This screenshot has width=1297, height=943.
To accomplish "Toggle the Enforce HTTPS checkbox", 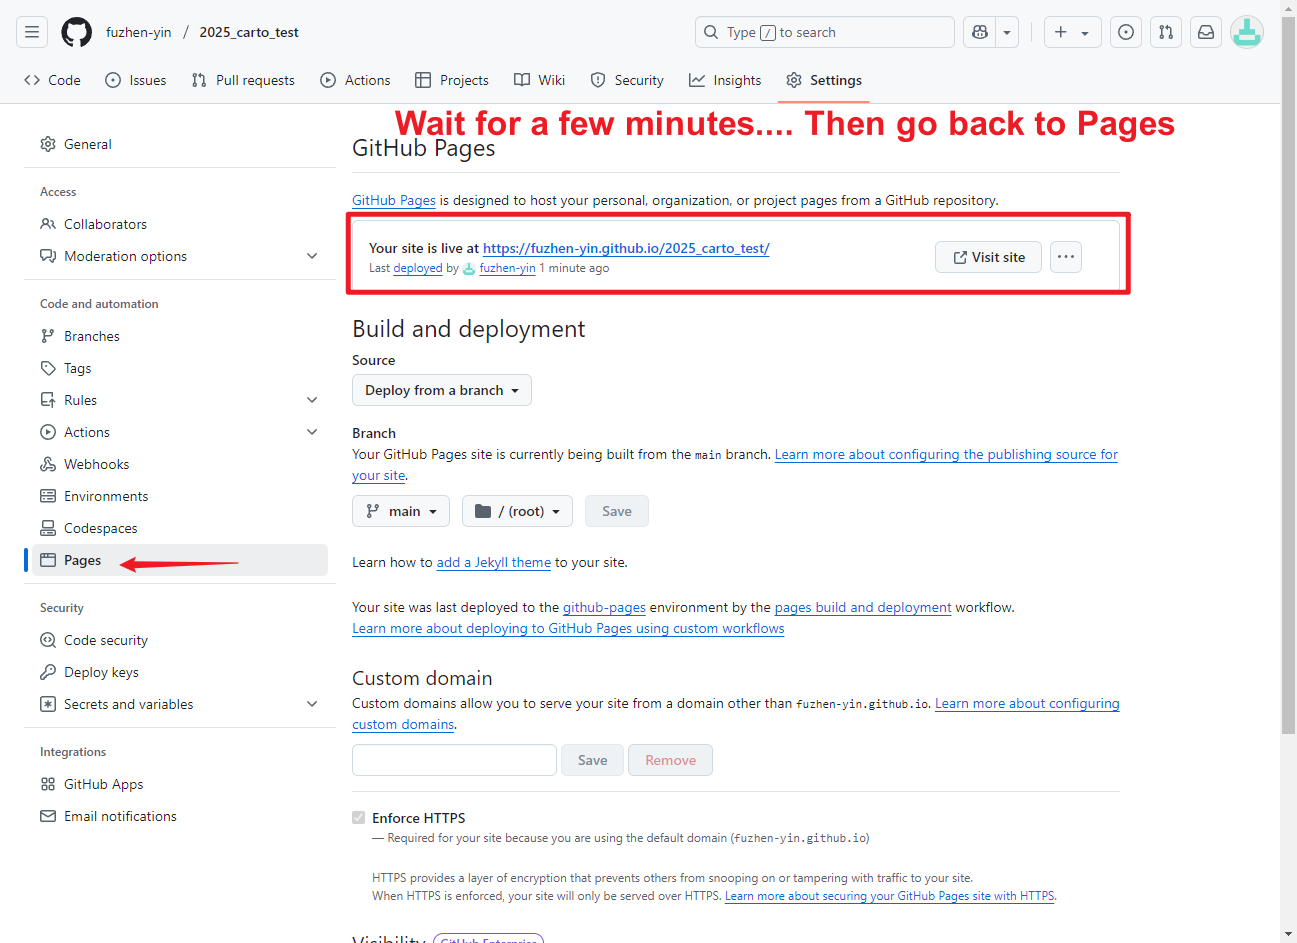I will tap(359, 818).
